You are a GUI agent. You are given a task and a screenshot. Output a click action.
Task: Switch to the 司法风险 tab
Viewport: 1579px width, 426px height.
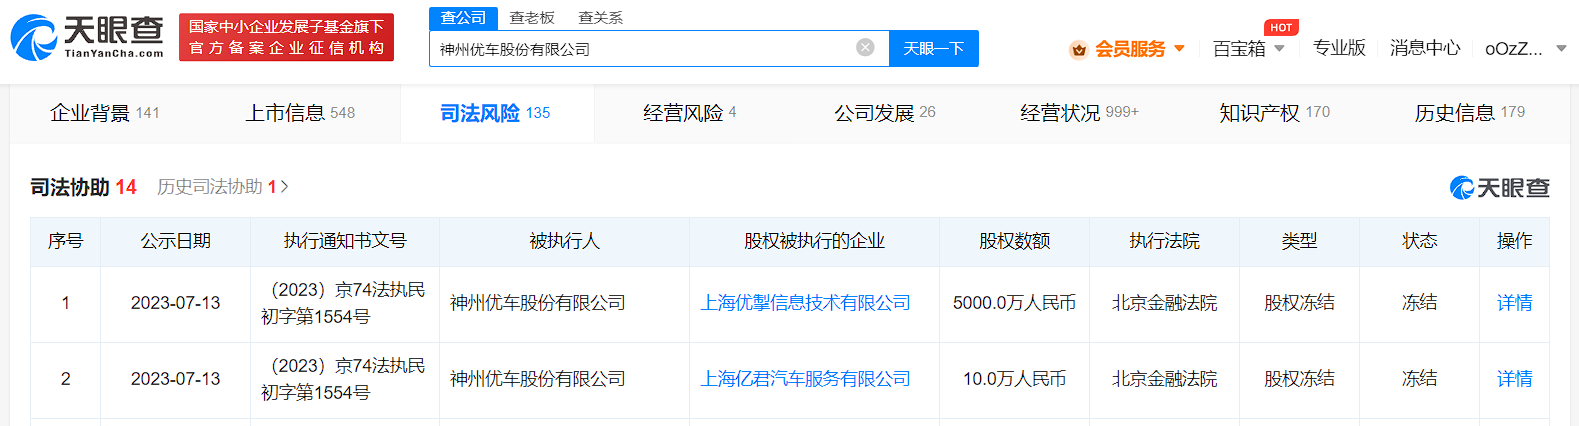(495, 113)
